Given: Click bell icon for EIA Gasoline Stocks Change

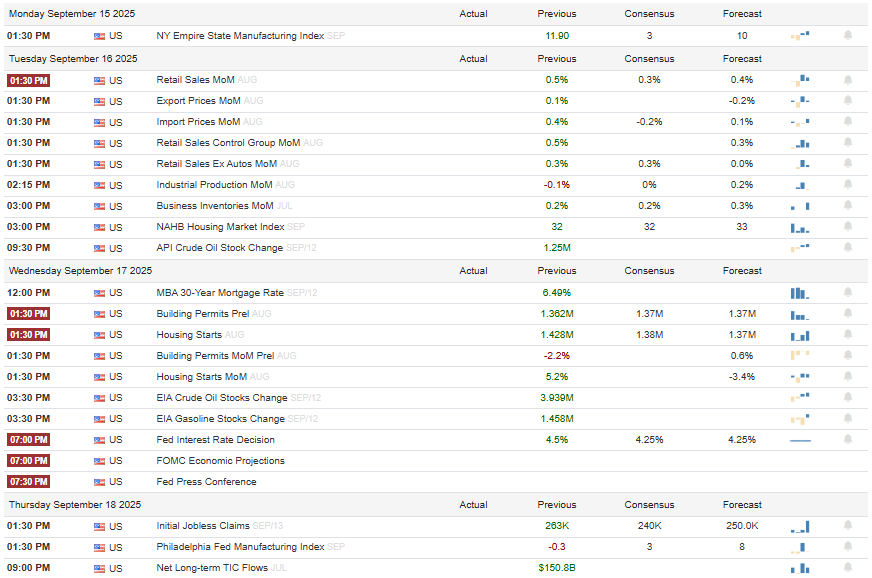Looking at the screenshot, I should click(x=848, y=418).
